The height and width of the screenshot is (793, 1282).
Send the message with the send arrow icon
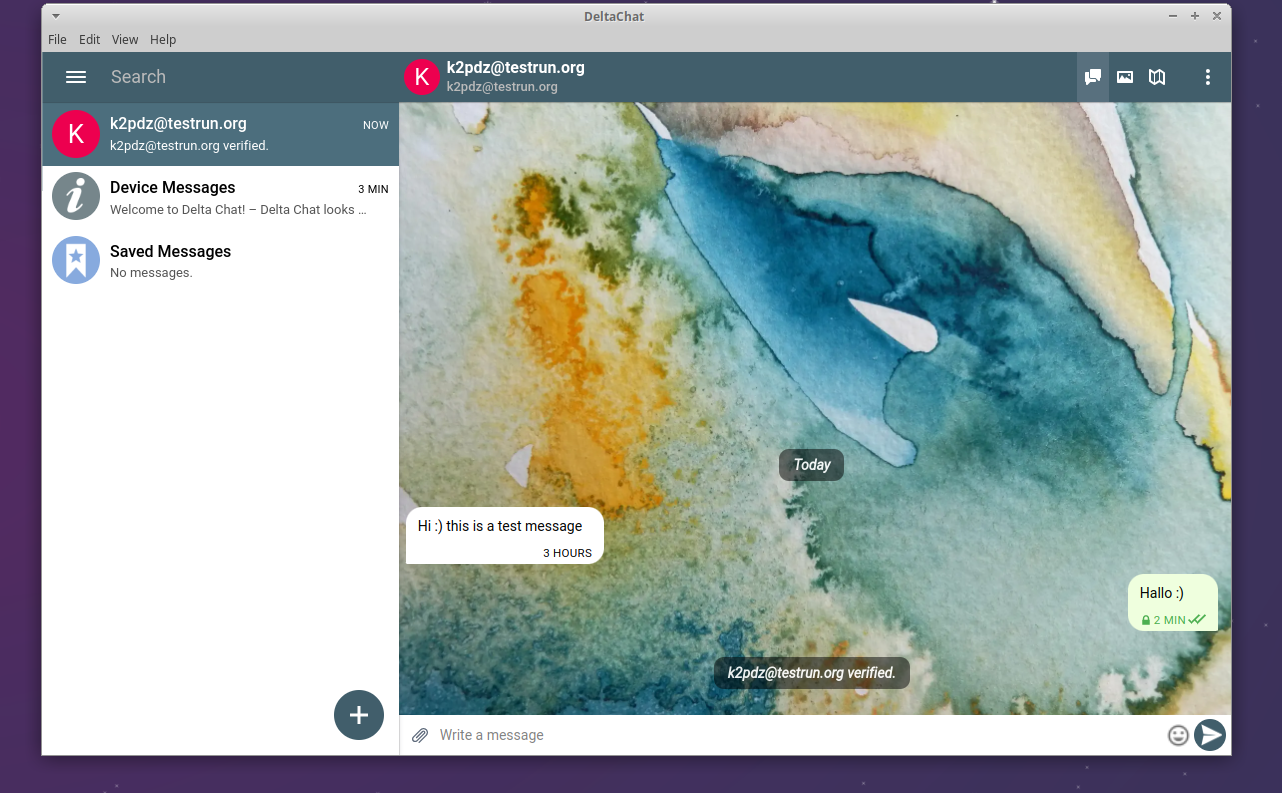pyautogui.click(x=1210, y=735)
